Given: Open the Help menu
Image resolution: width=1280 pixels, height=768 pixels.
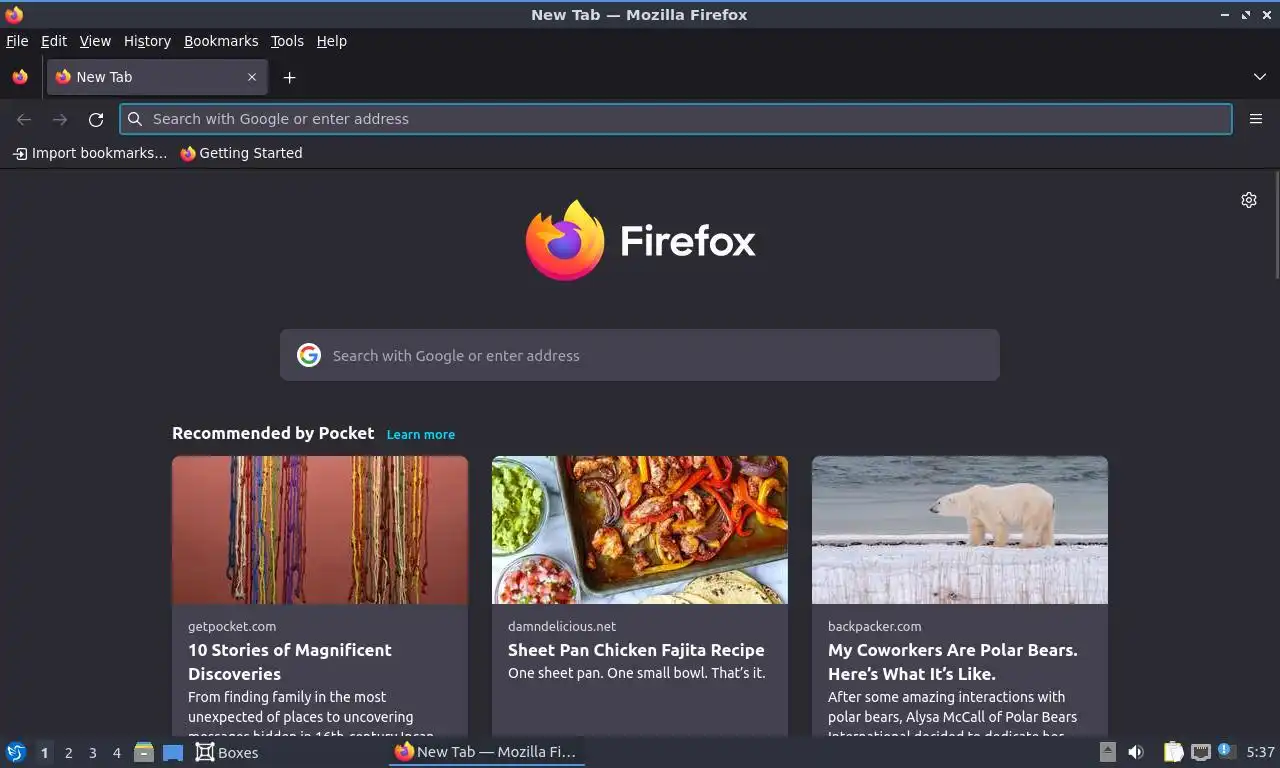Looking at the screenshot, I should coord(332,41).
